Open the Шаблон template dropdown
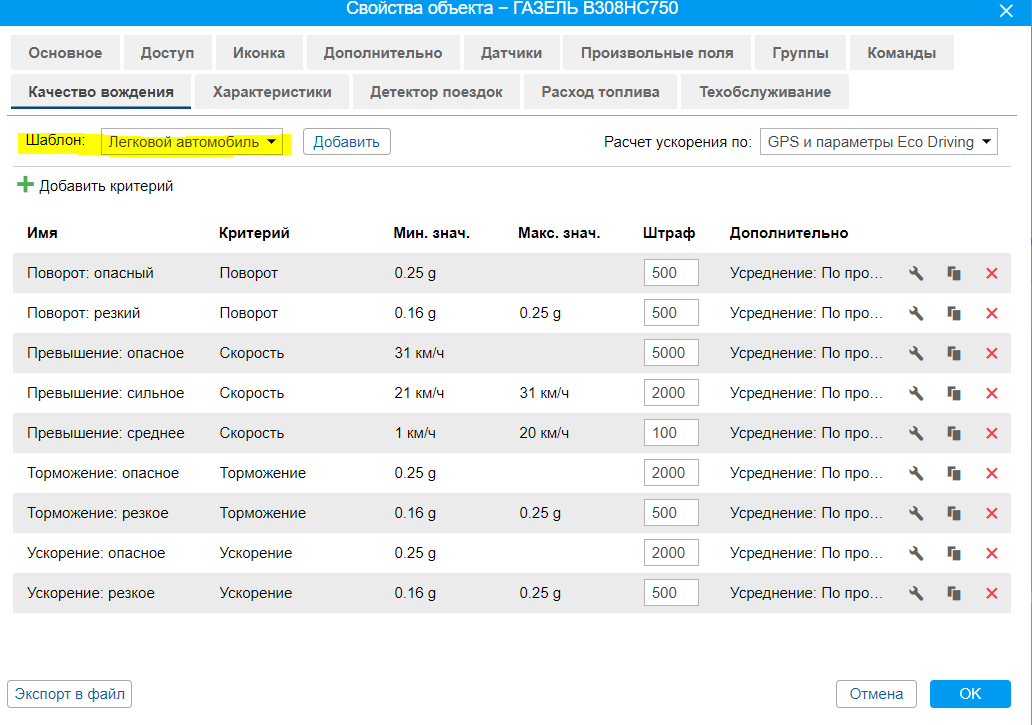 (192, 142)
